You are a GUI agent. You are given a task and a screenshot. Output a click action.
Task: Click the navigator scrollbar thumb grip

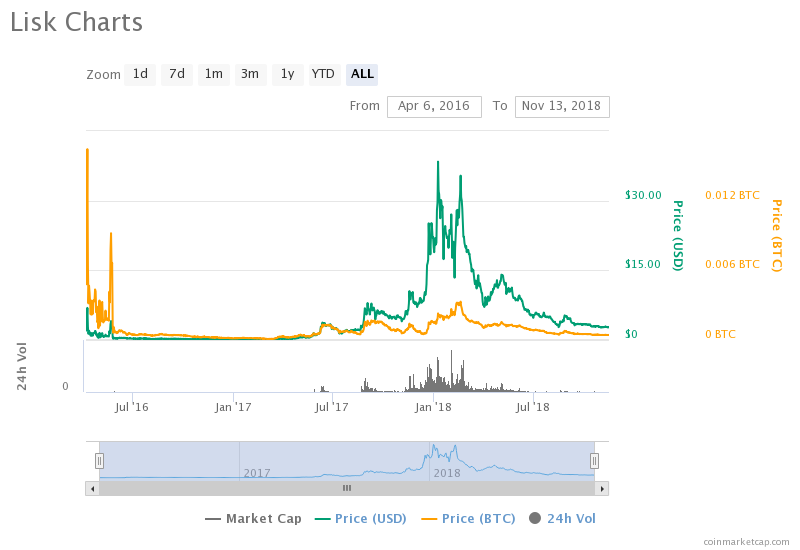(347, 489)
